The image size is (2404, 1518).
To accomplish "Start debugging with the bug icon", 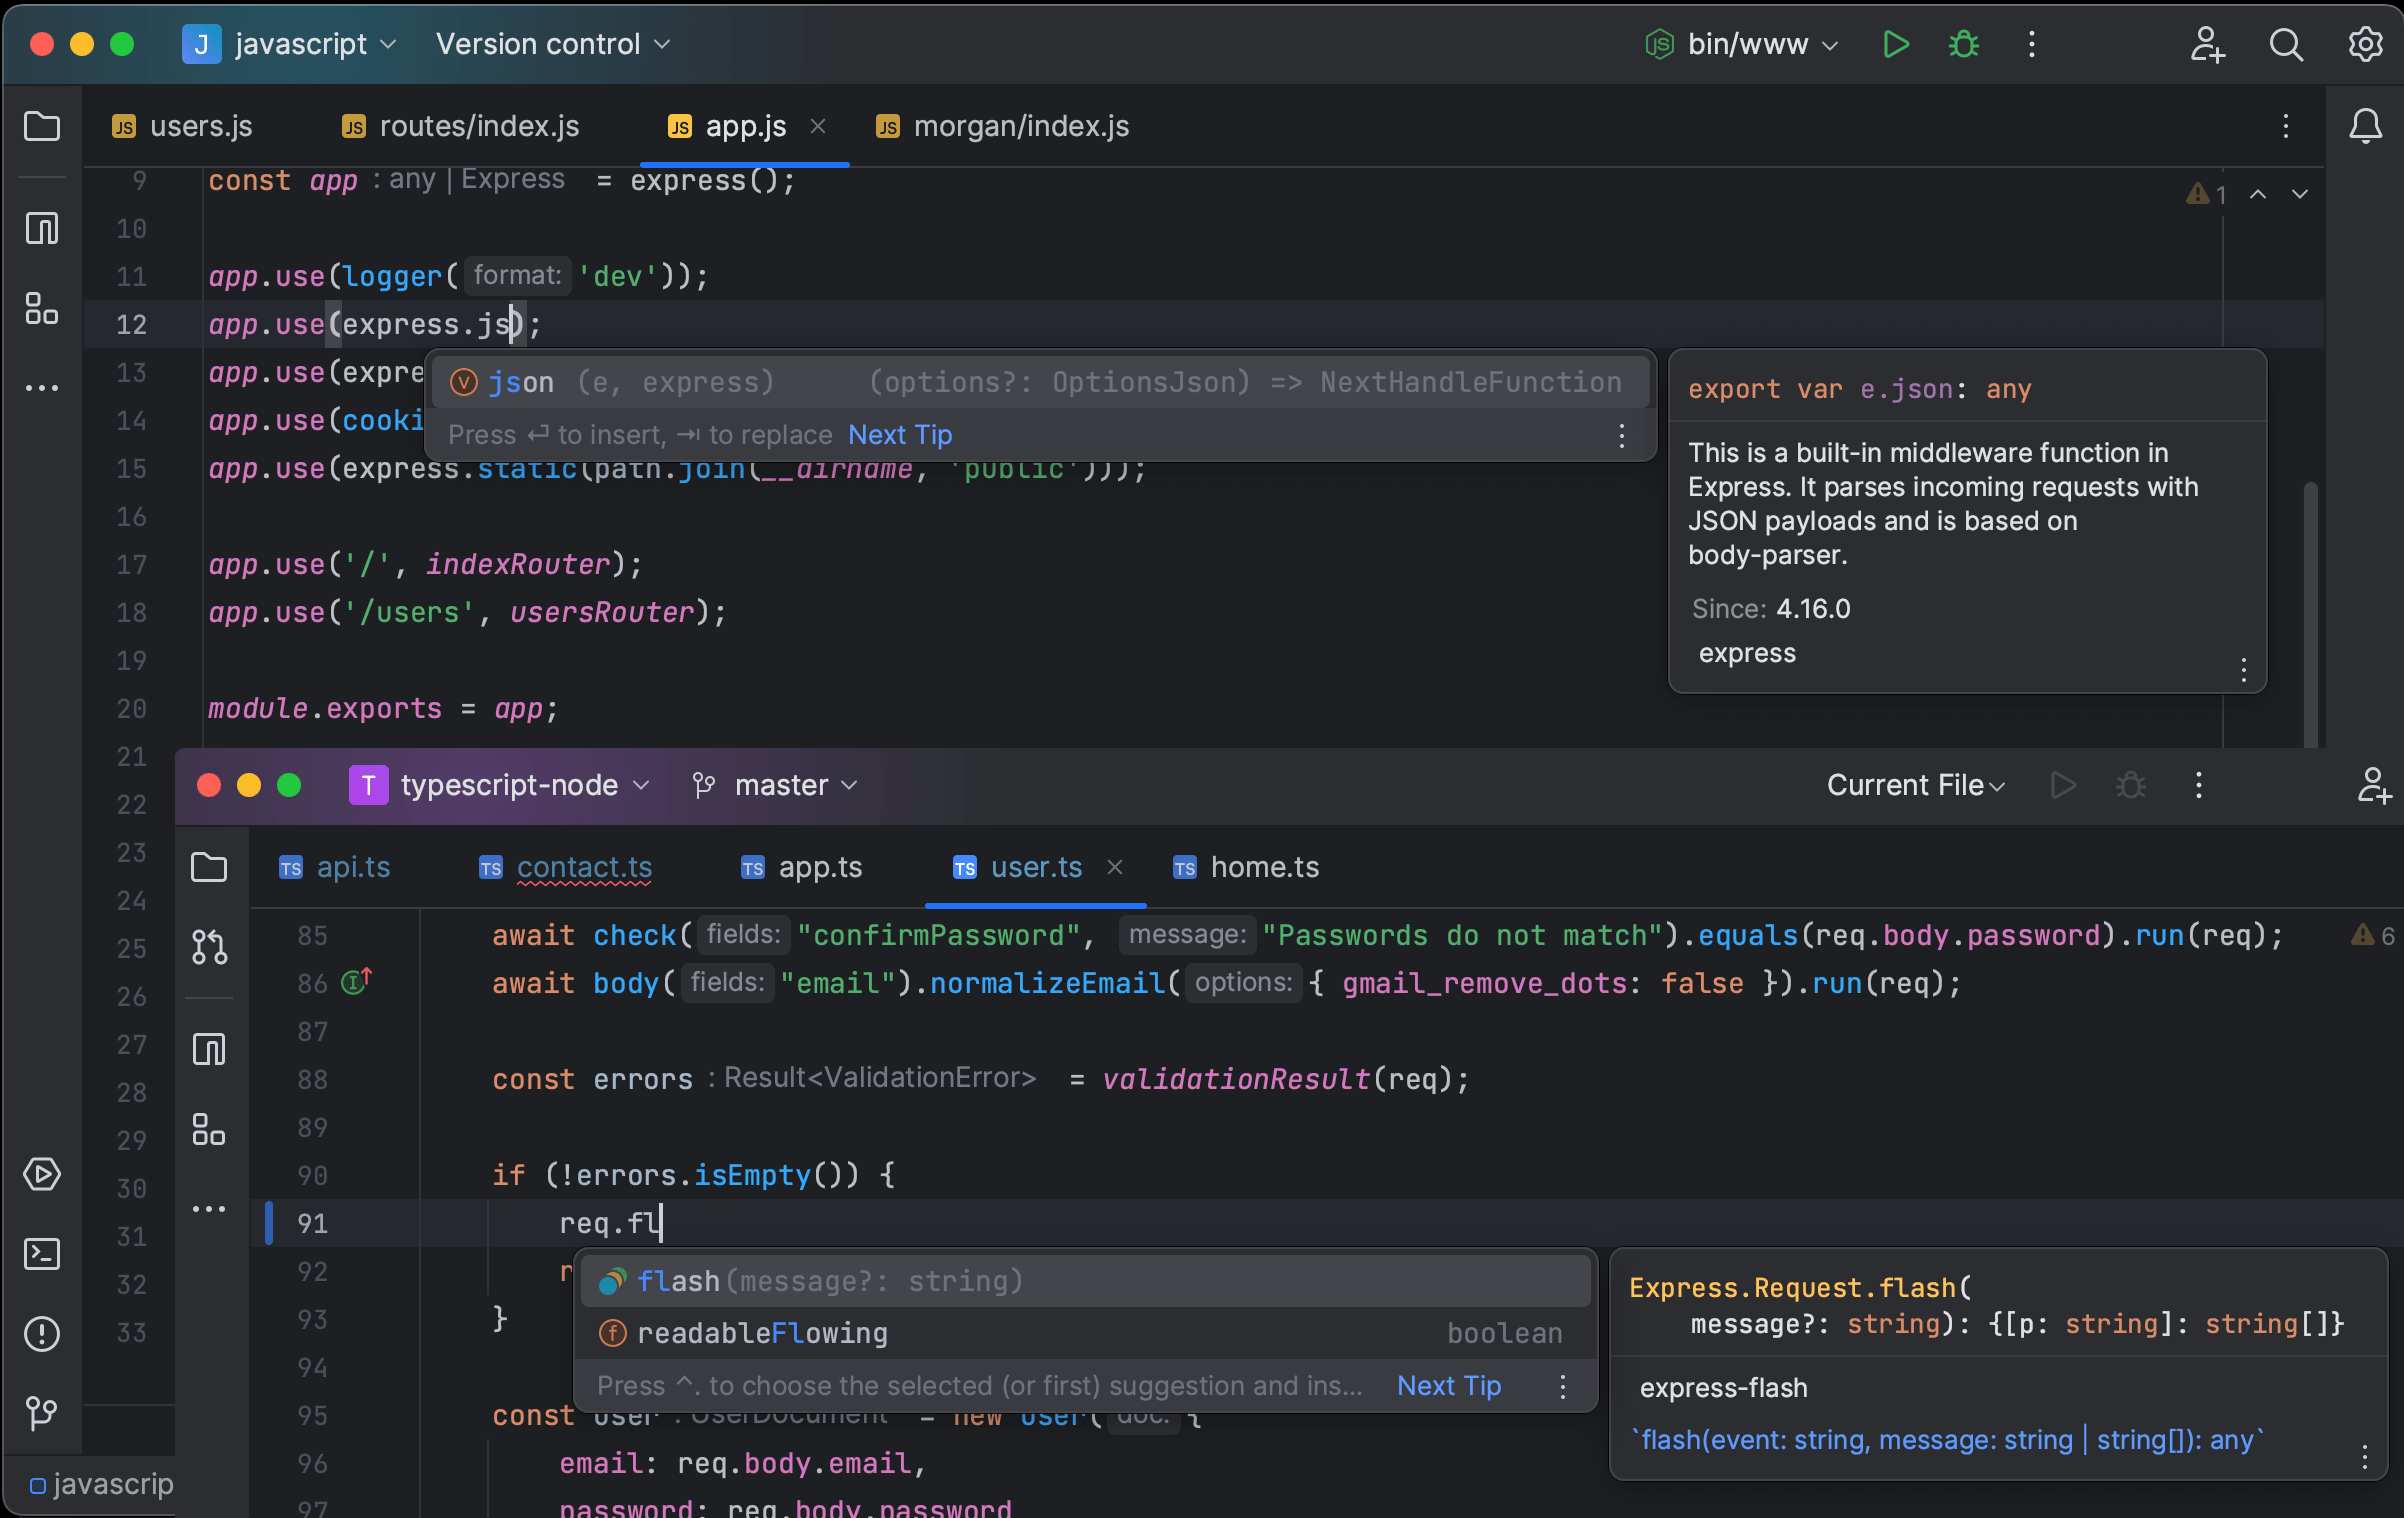I will point(1962,44).
